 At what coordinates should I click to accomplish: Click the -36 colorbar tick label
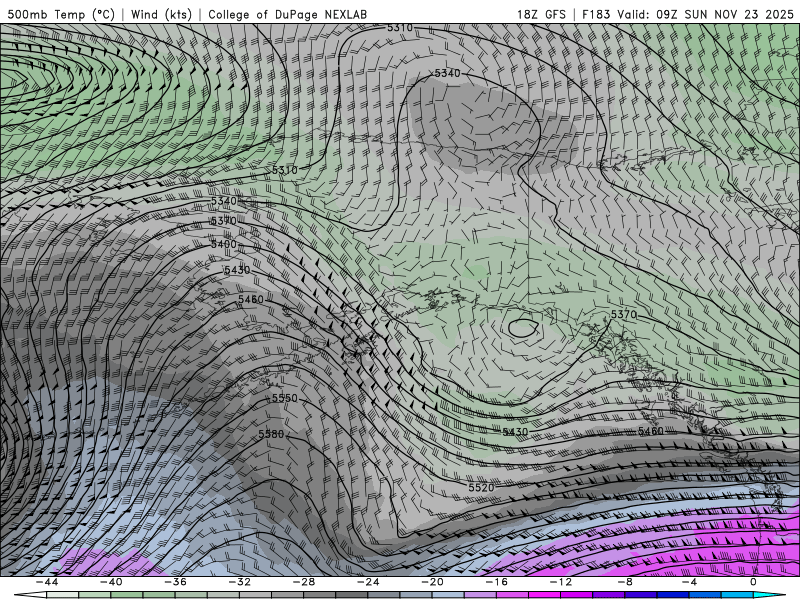coord(176,582)
